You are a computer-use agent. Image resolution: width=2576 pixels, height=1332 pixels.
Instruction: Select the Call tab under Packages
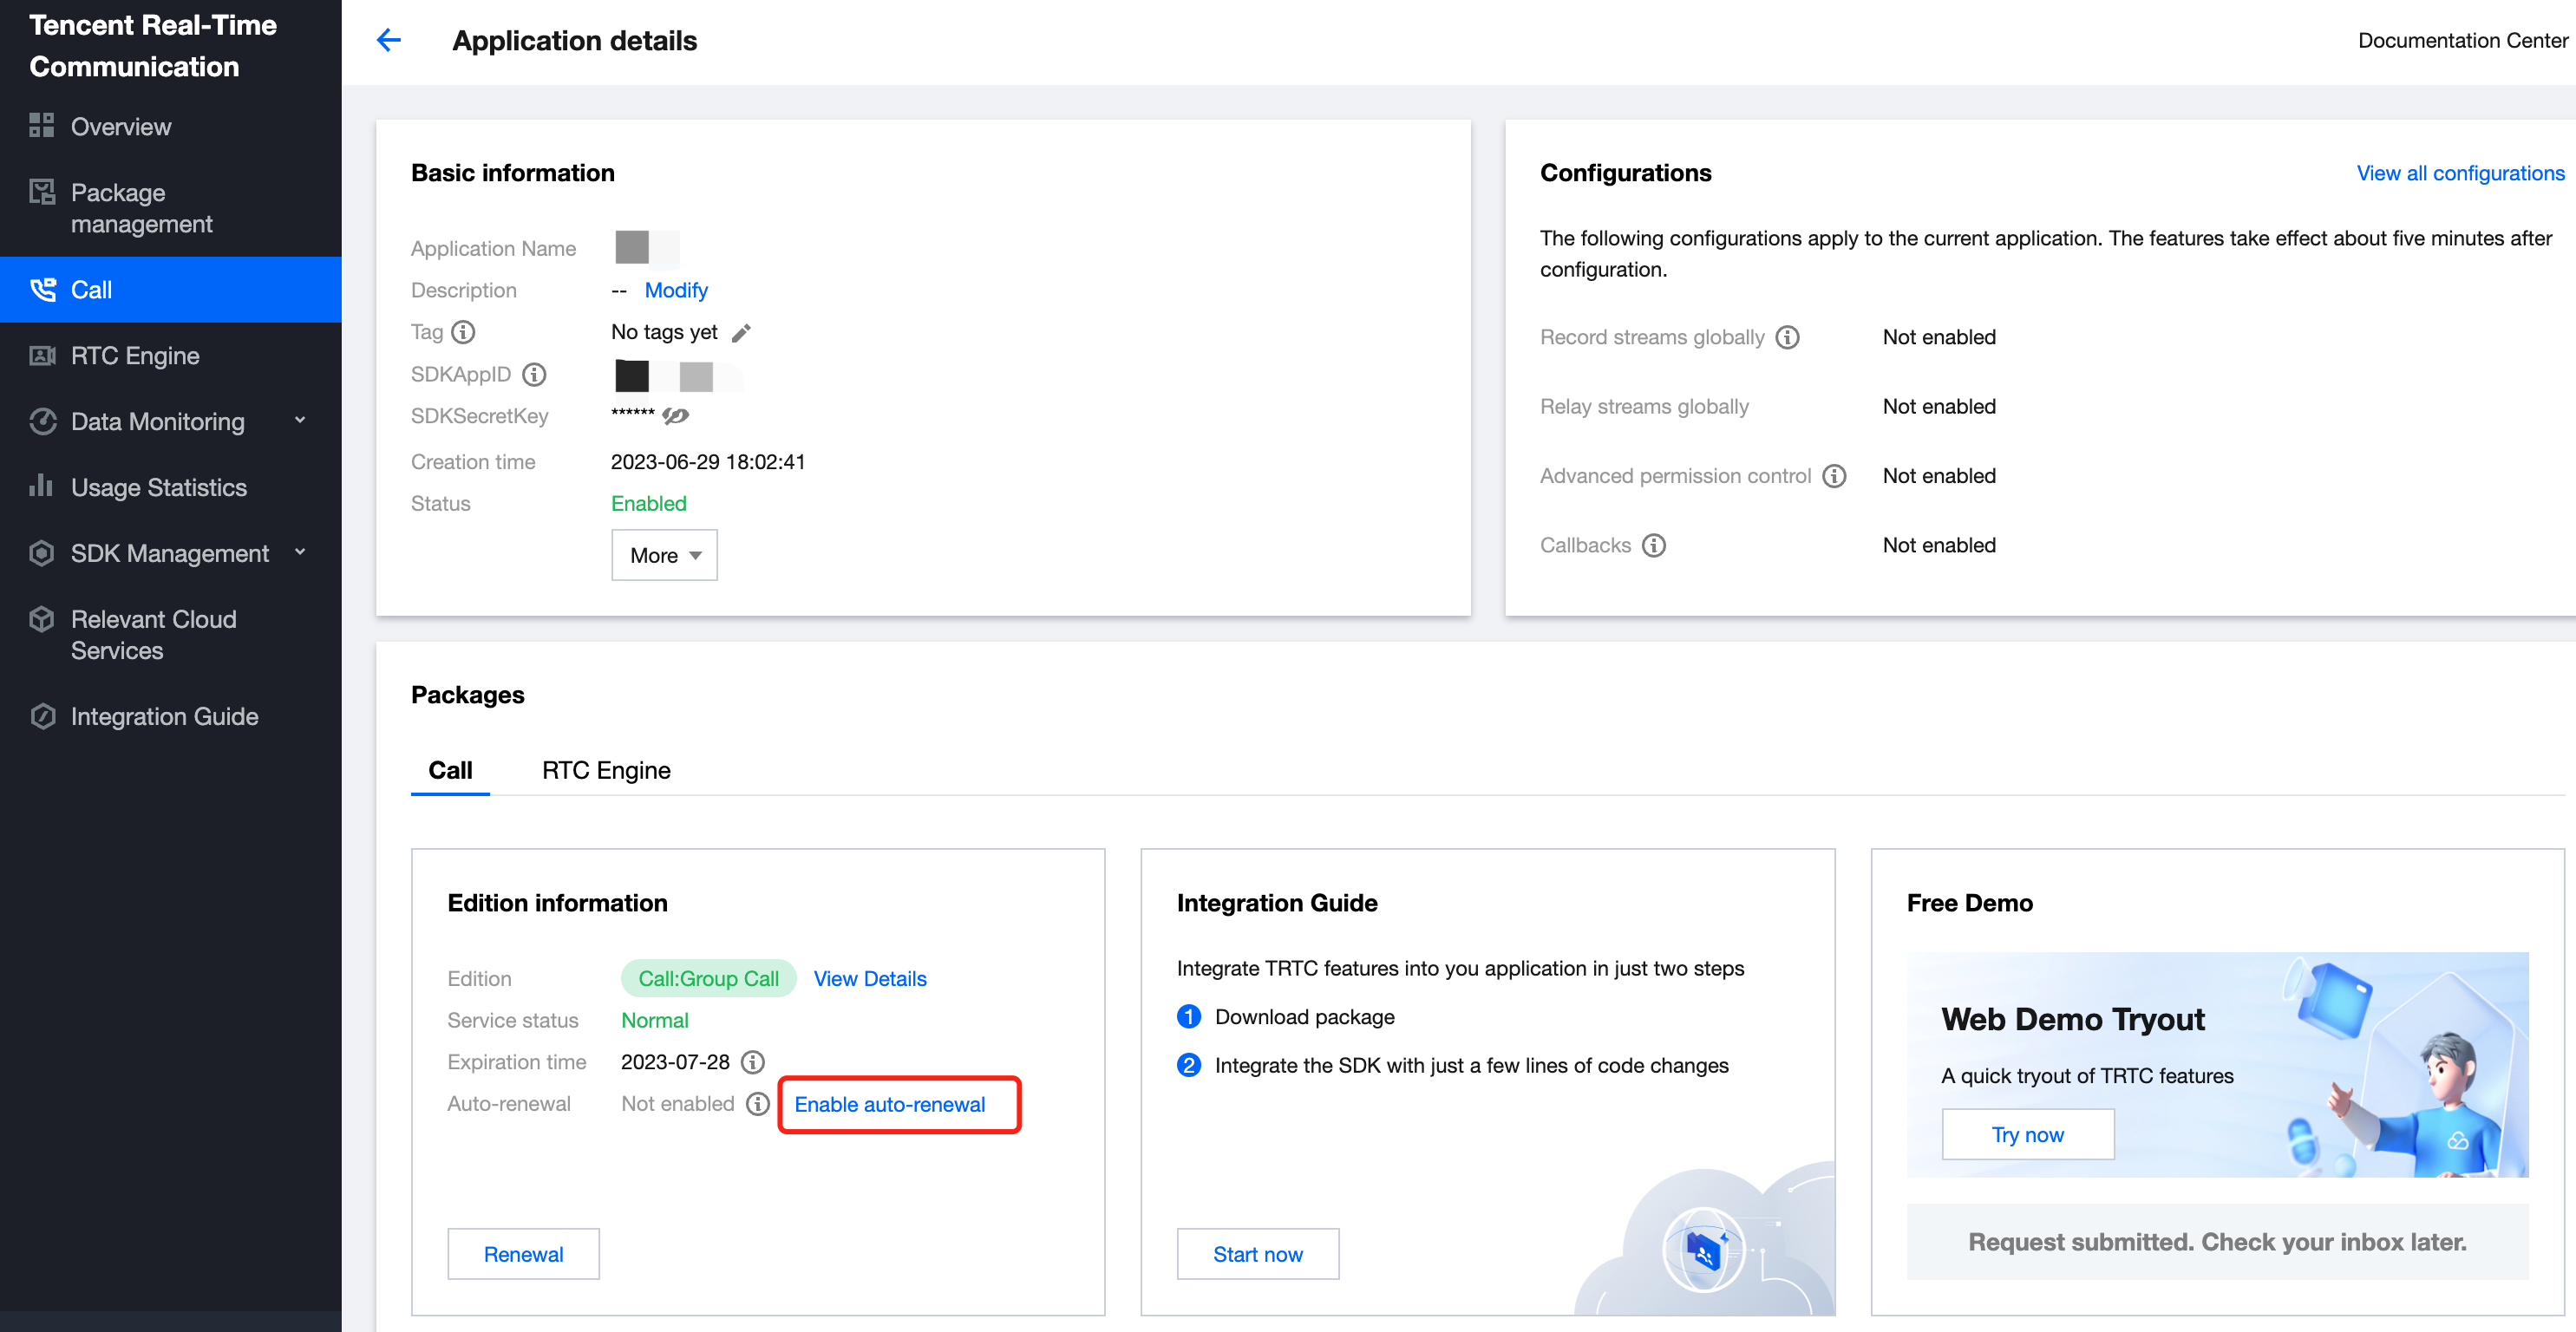point(450,770)
